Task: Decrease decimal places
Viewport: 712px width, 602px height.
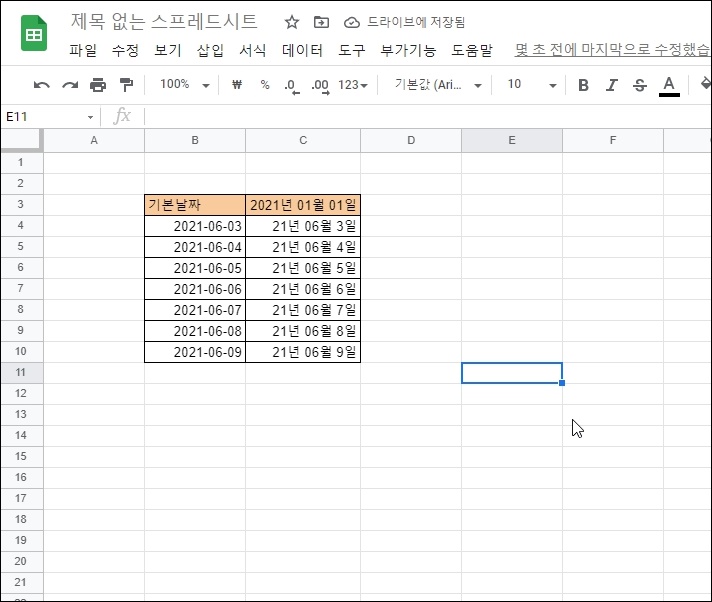Action: (292, 85)
